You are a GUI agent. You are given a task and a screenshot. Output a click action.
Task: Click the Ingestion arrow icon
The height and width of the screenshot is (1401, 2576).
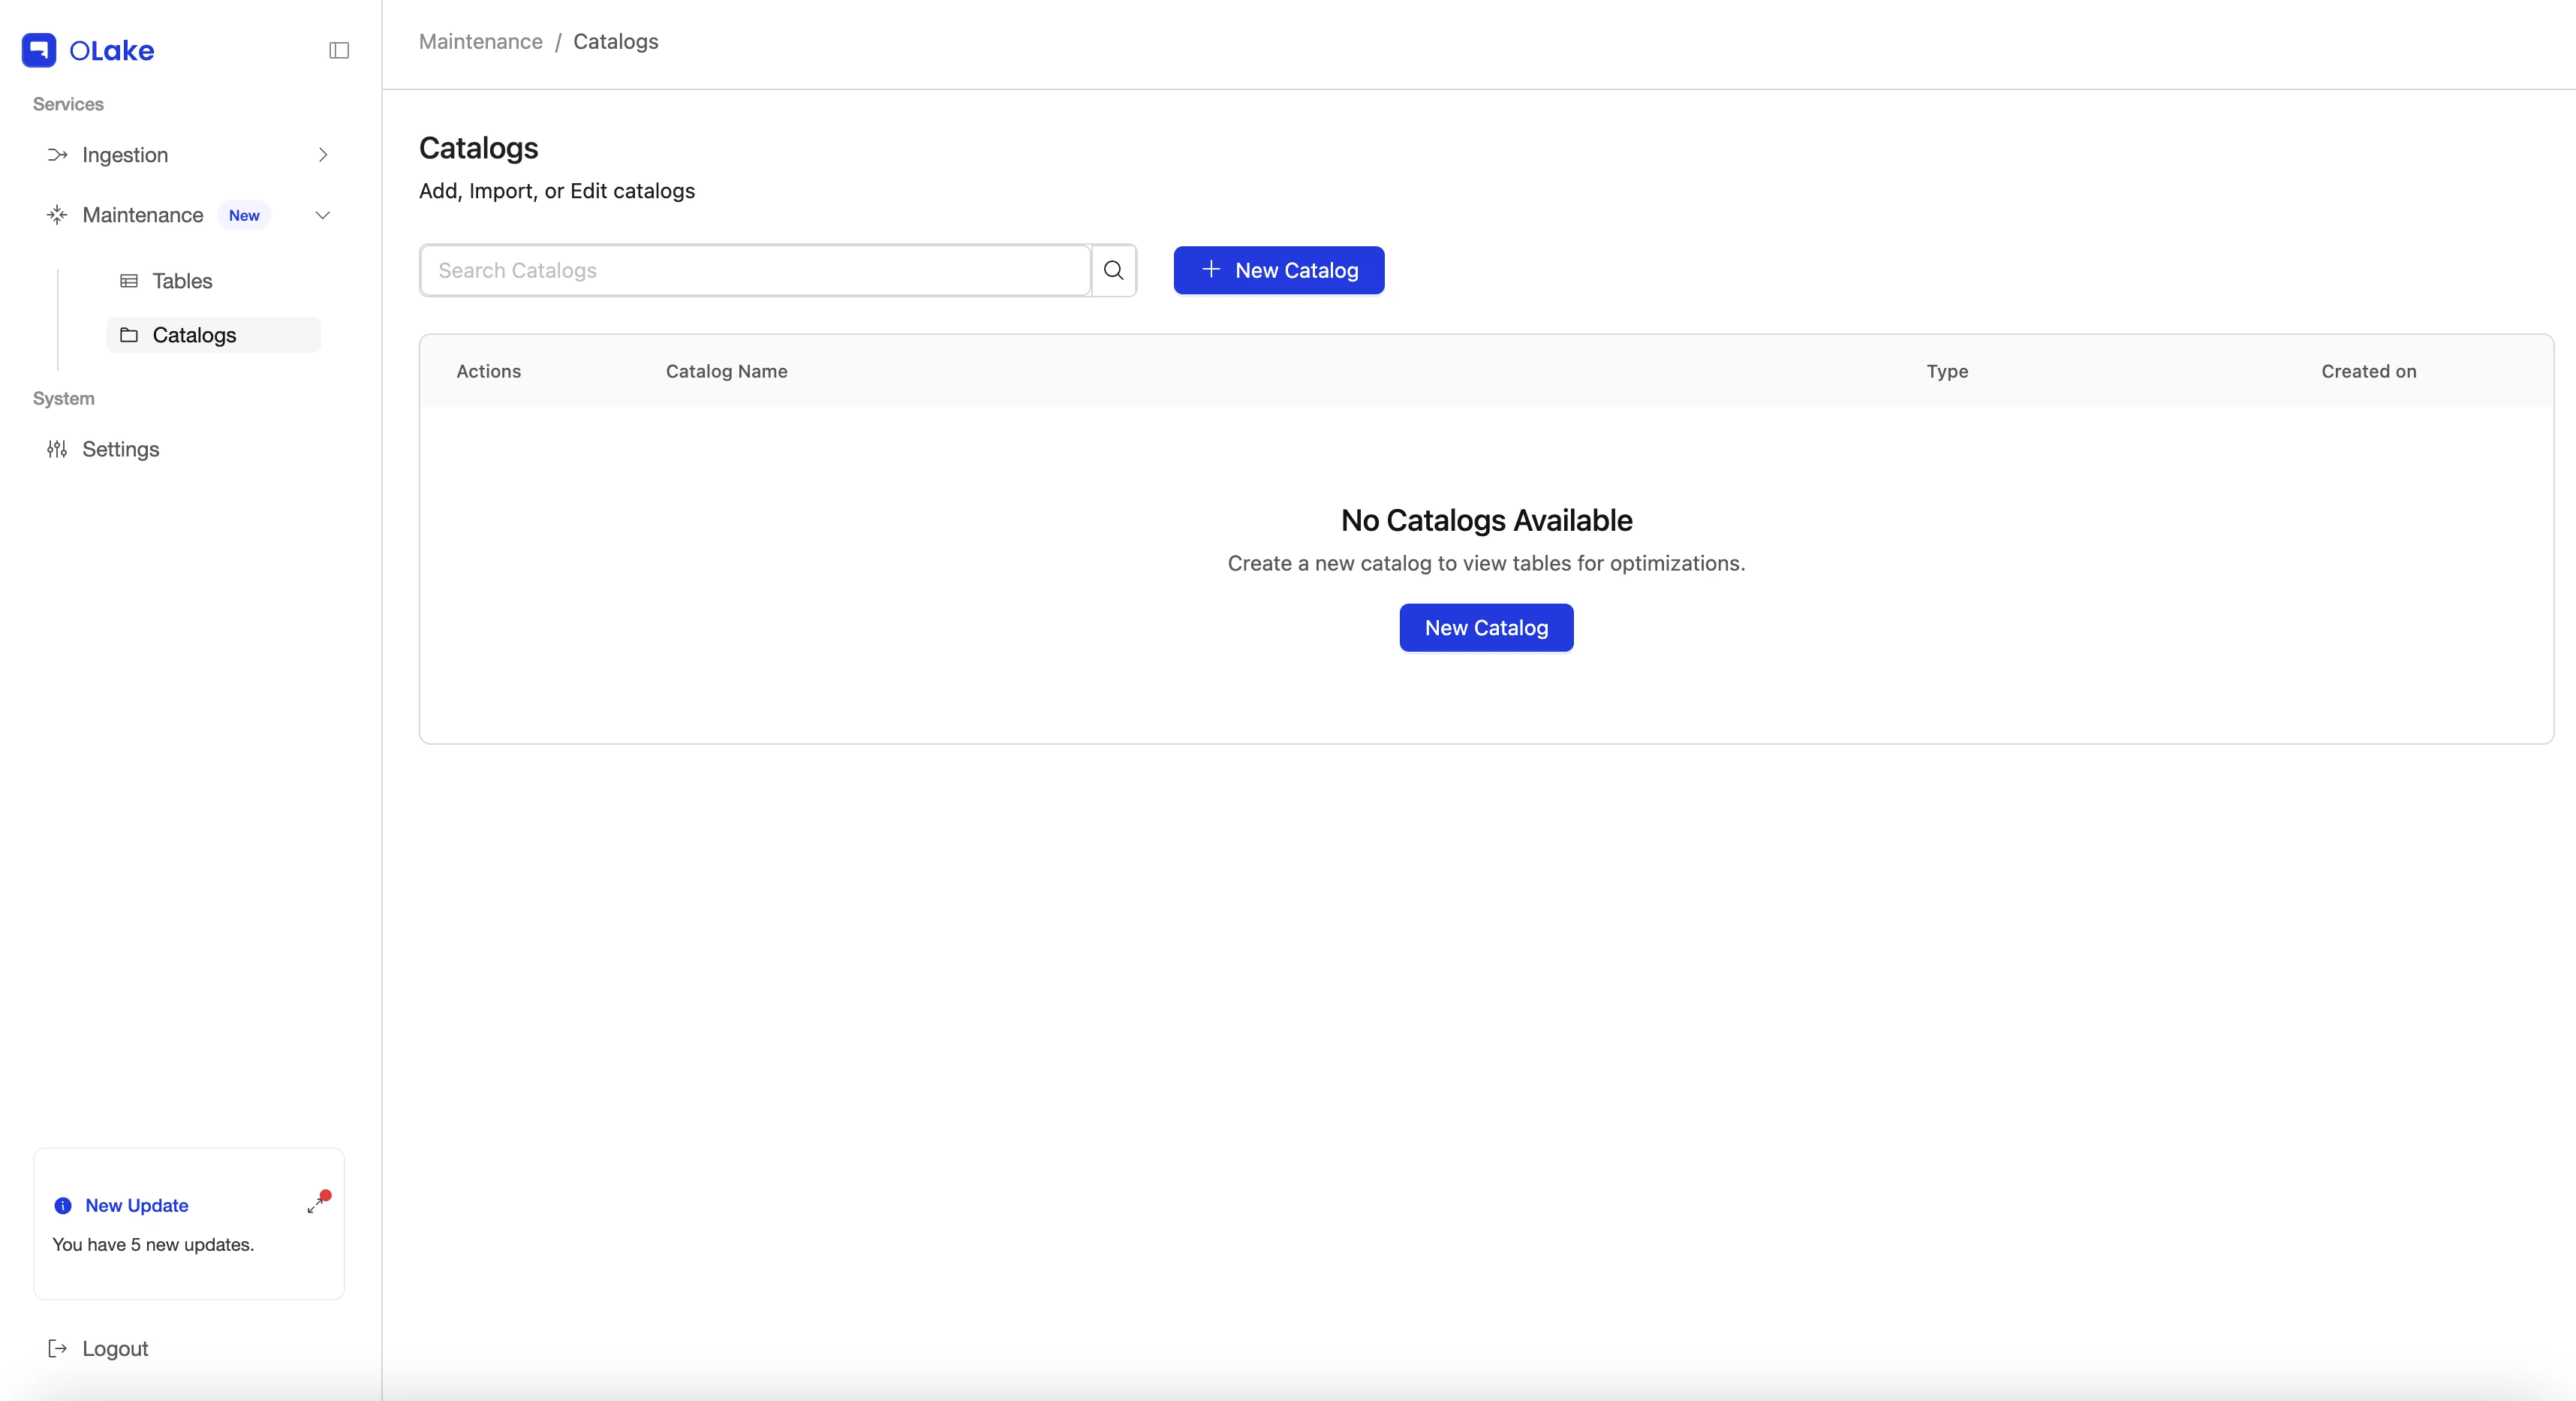[x=57, y=155]
